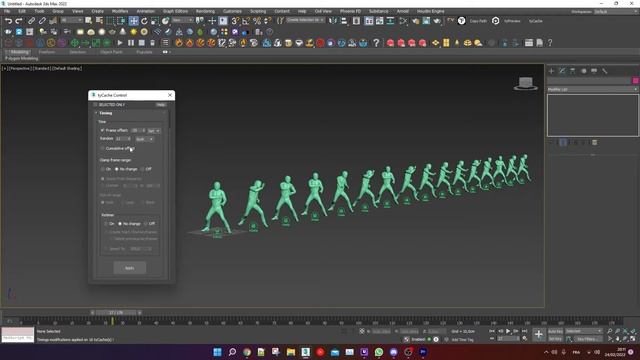640x360 pixels.
Task: Click the Pause simulation icon
Action: [131, 42]
